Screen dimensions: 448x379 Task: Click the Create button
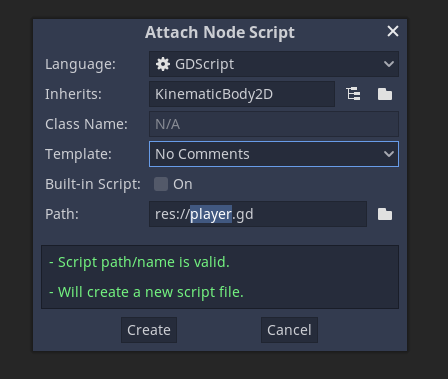(x=149, y=330)
